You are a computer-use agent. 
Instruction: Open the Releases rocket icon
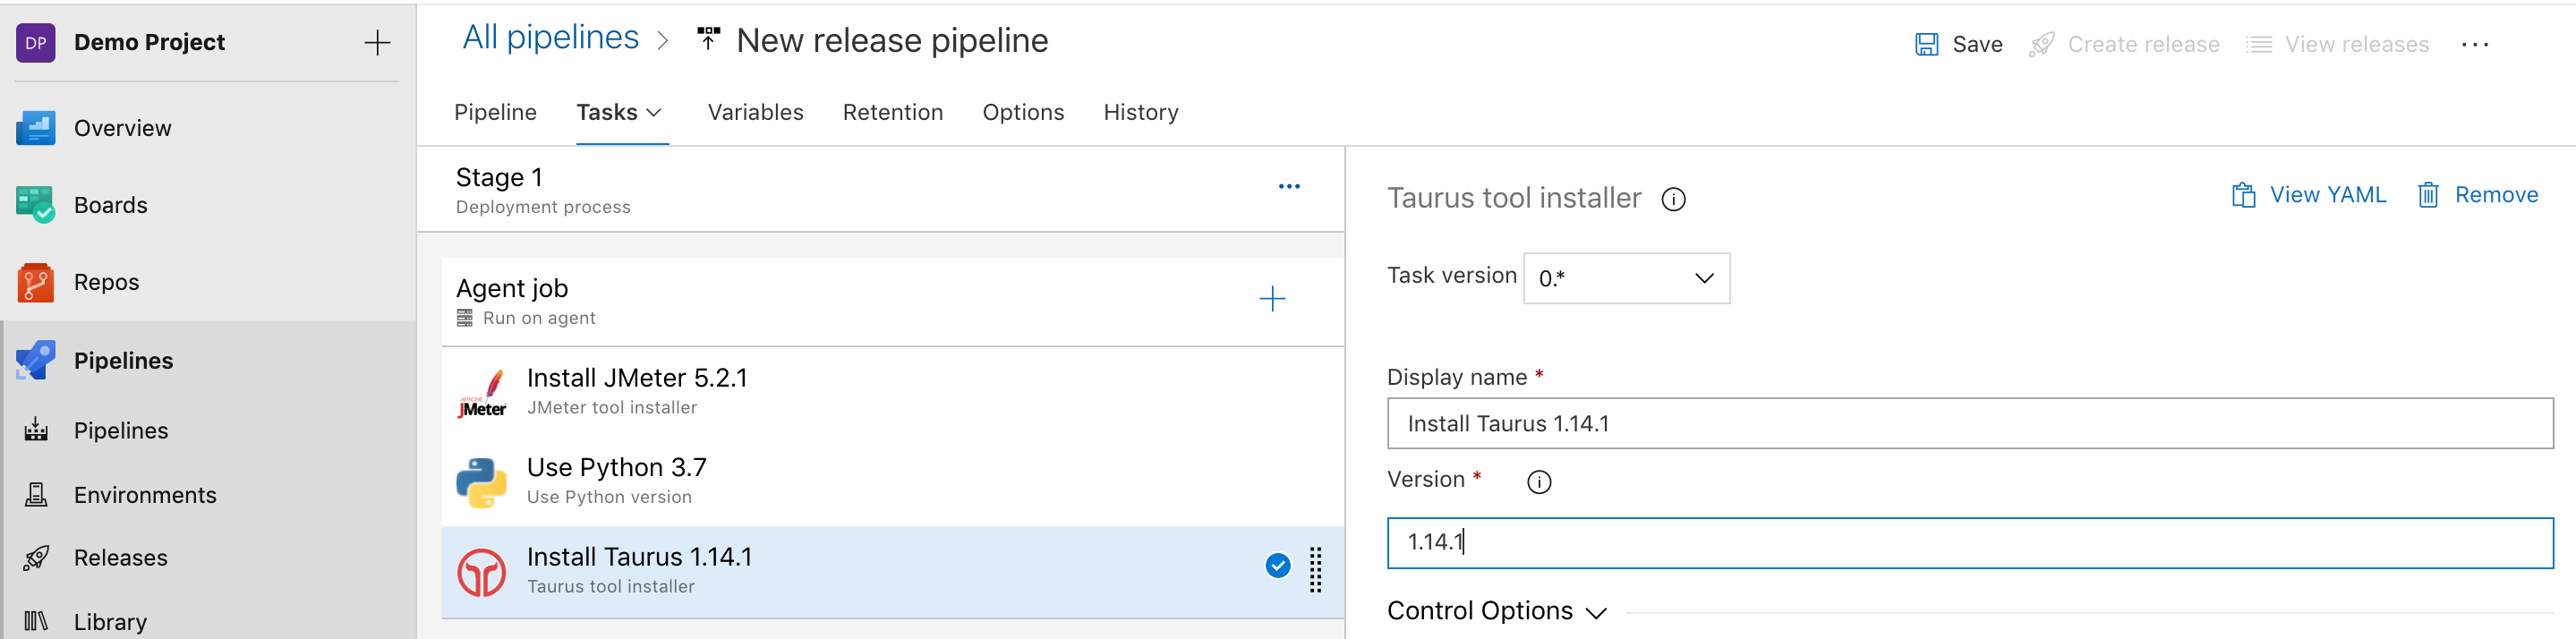[x=36, y=558]
